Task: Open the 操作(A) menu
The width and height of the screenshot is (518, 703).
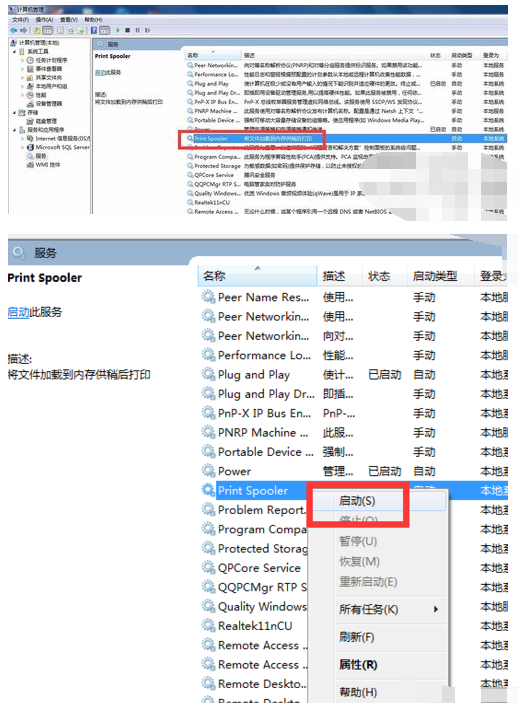Action: pos(44,20)
